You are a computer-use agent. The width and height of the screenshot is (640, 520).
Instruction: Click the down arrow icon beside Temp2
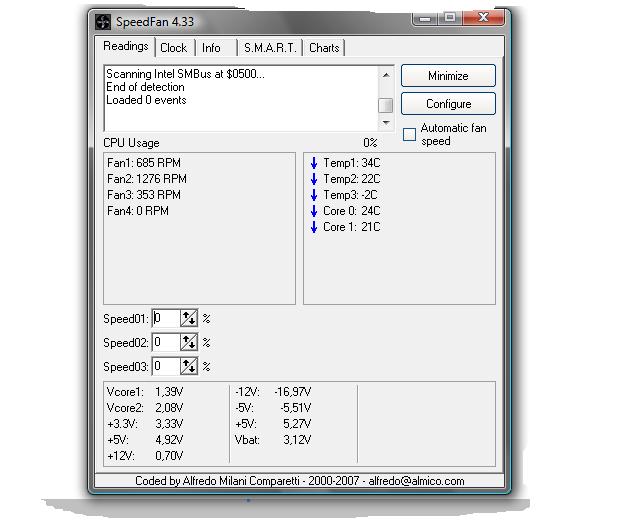[x=314, y=179]
